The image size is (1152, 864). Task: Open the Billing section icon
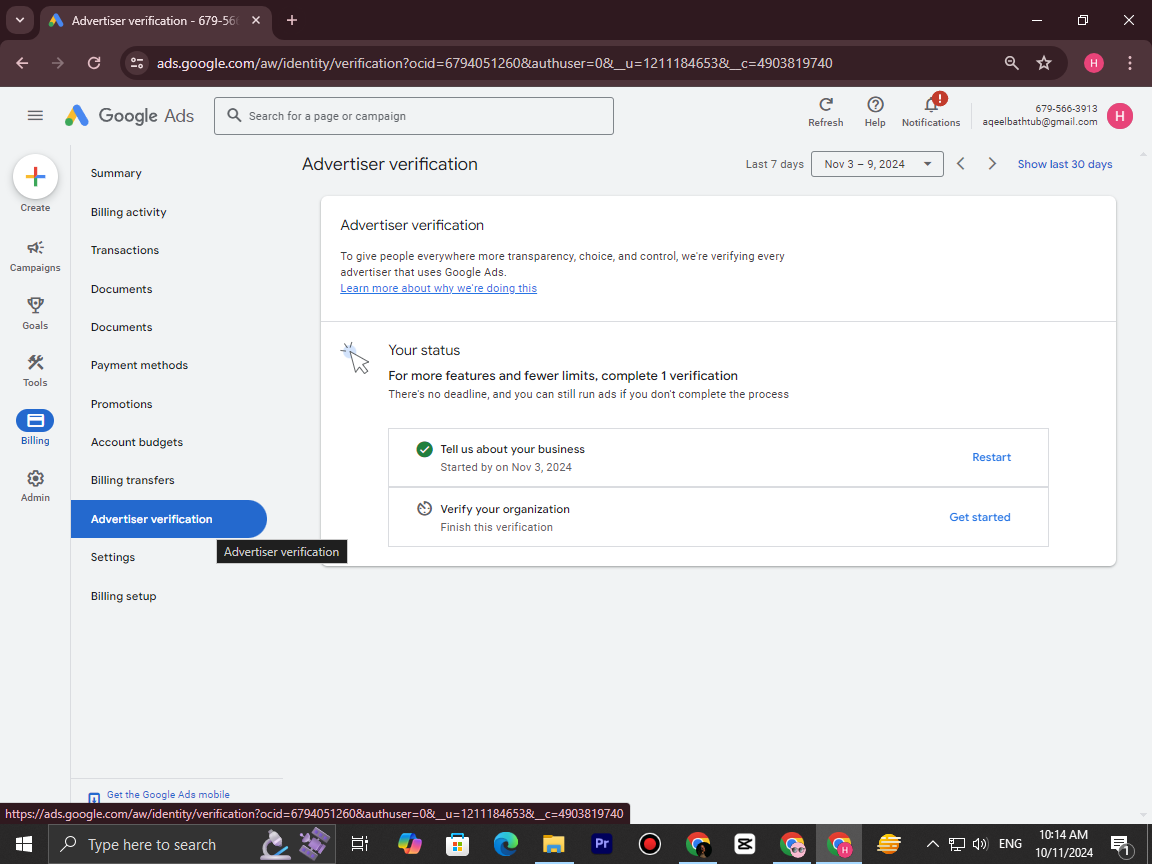click(35, 420)
